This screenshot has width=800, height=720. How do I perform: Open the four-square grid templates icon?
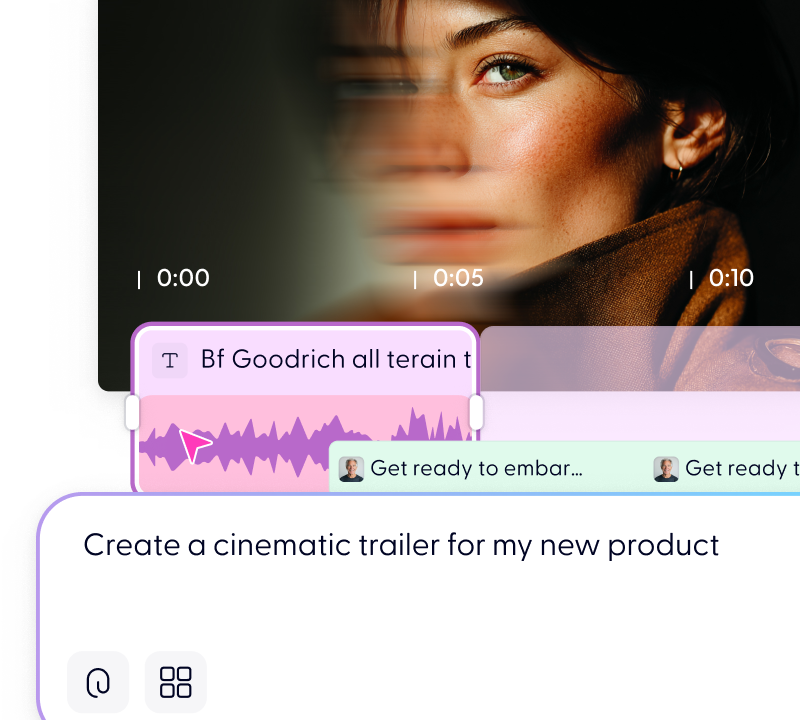coord(176,682)
